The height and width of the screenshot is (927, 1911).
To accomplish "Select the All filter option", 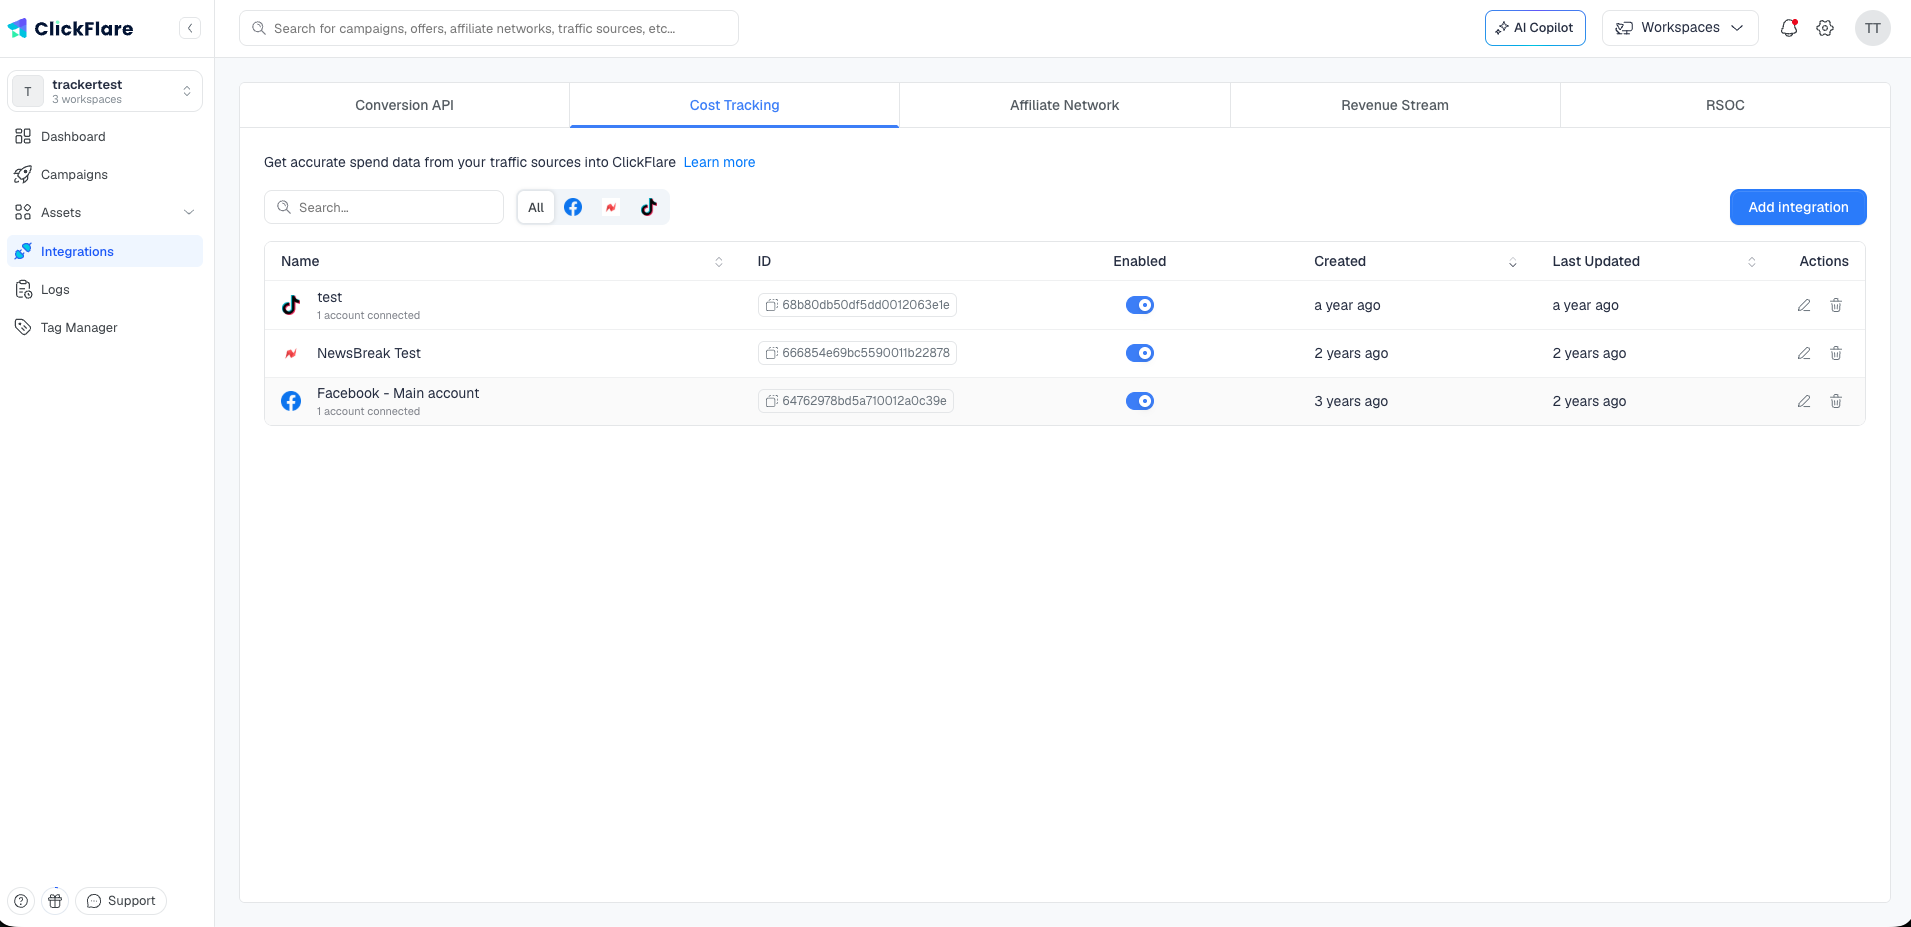I will pyautogui.click(x=536, y=207).
